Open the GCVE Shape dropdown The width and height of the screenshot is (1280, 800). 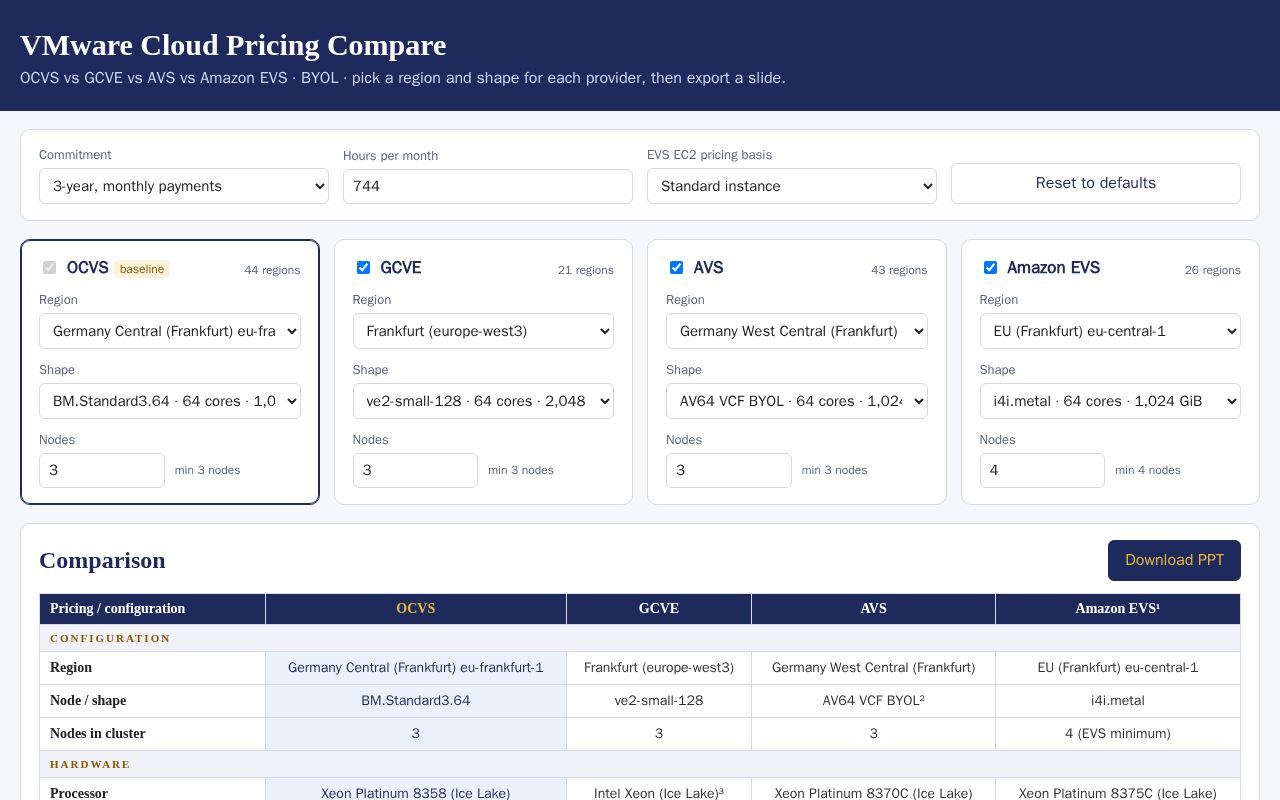click(x=483, y=401)
